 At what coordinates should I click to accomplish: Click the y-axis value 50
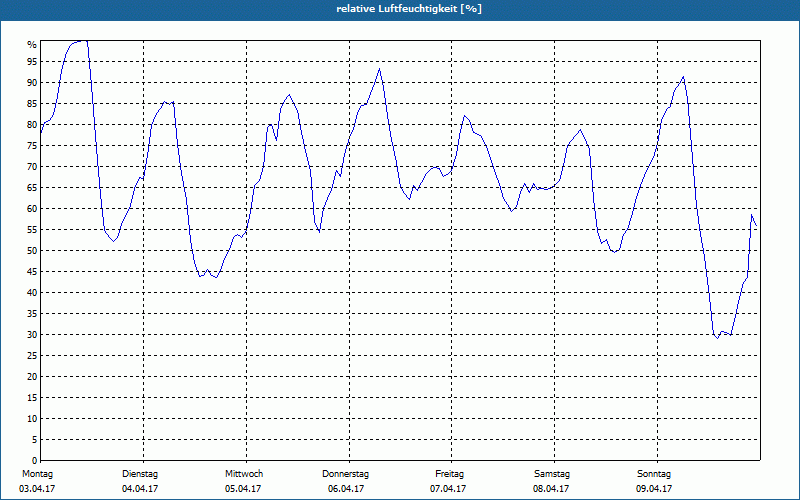point(32,251)
